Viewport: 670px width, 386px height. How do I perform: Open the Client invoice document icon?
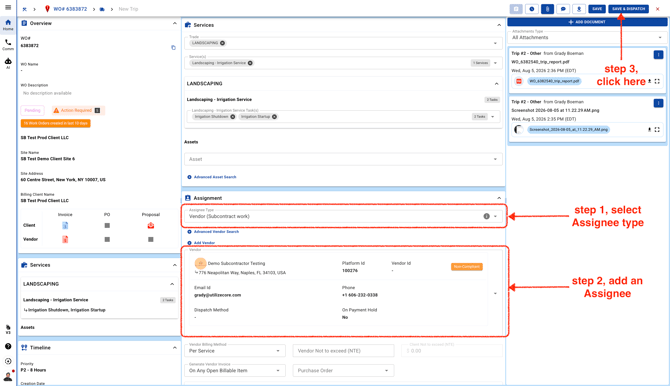[x=65, y=225]
